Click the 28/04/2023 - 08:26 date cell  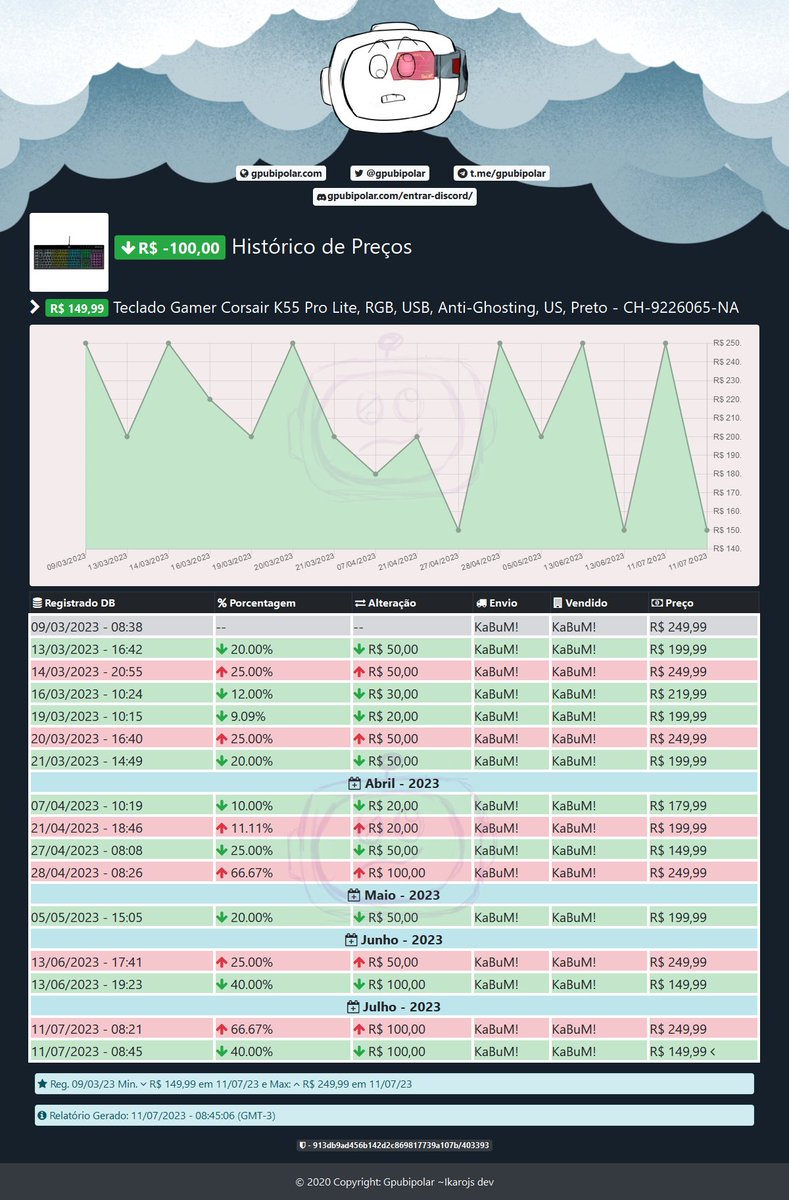(121, 873)
